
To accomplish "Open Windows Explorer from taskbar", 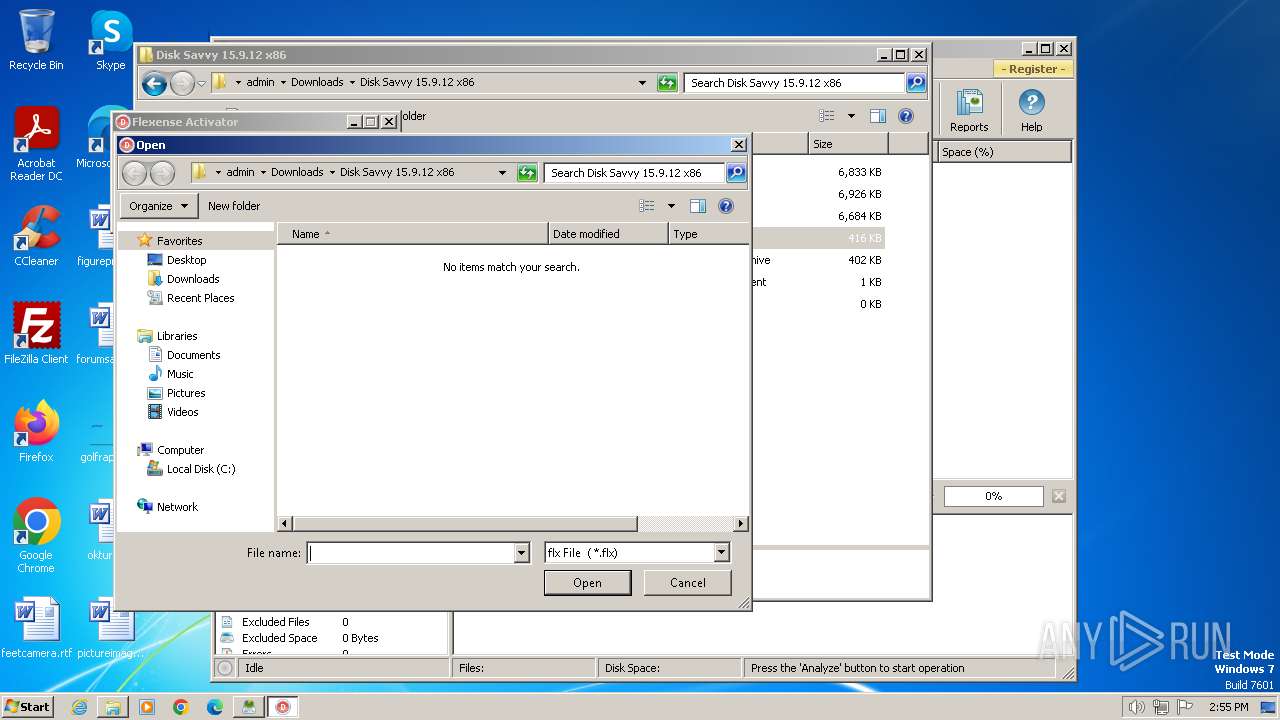I will point(113,707).
